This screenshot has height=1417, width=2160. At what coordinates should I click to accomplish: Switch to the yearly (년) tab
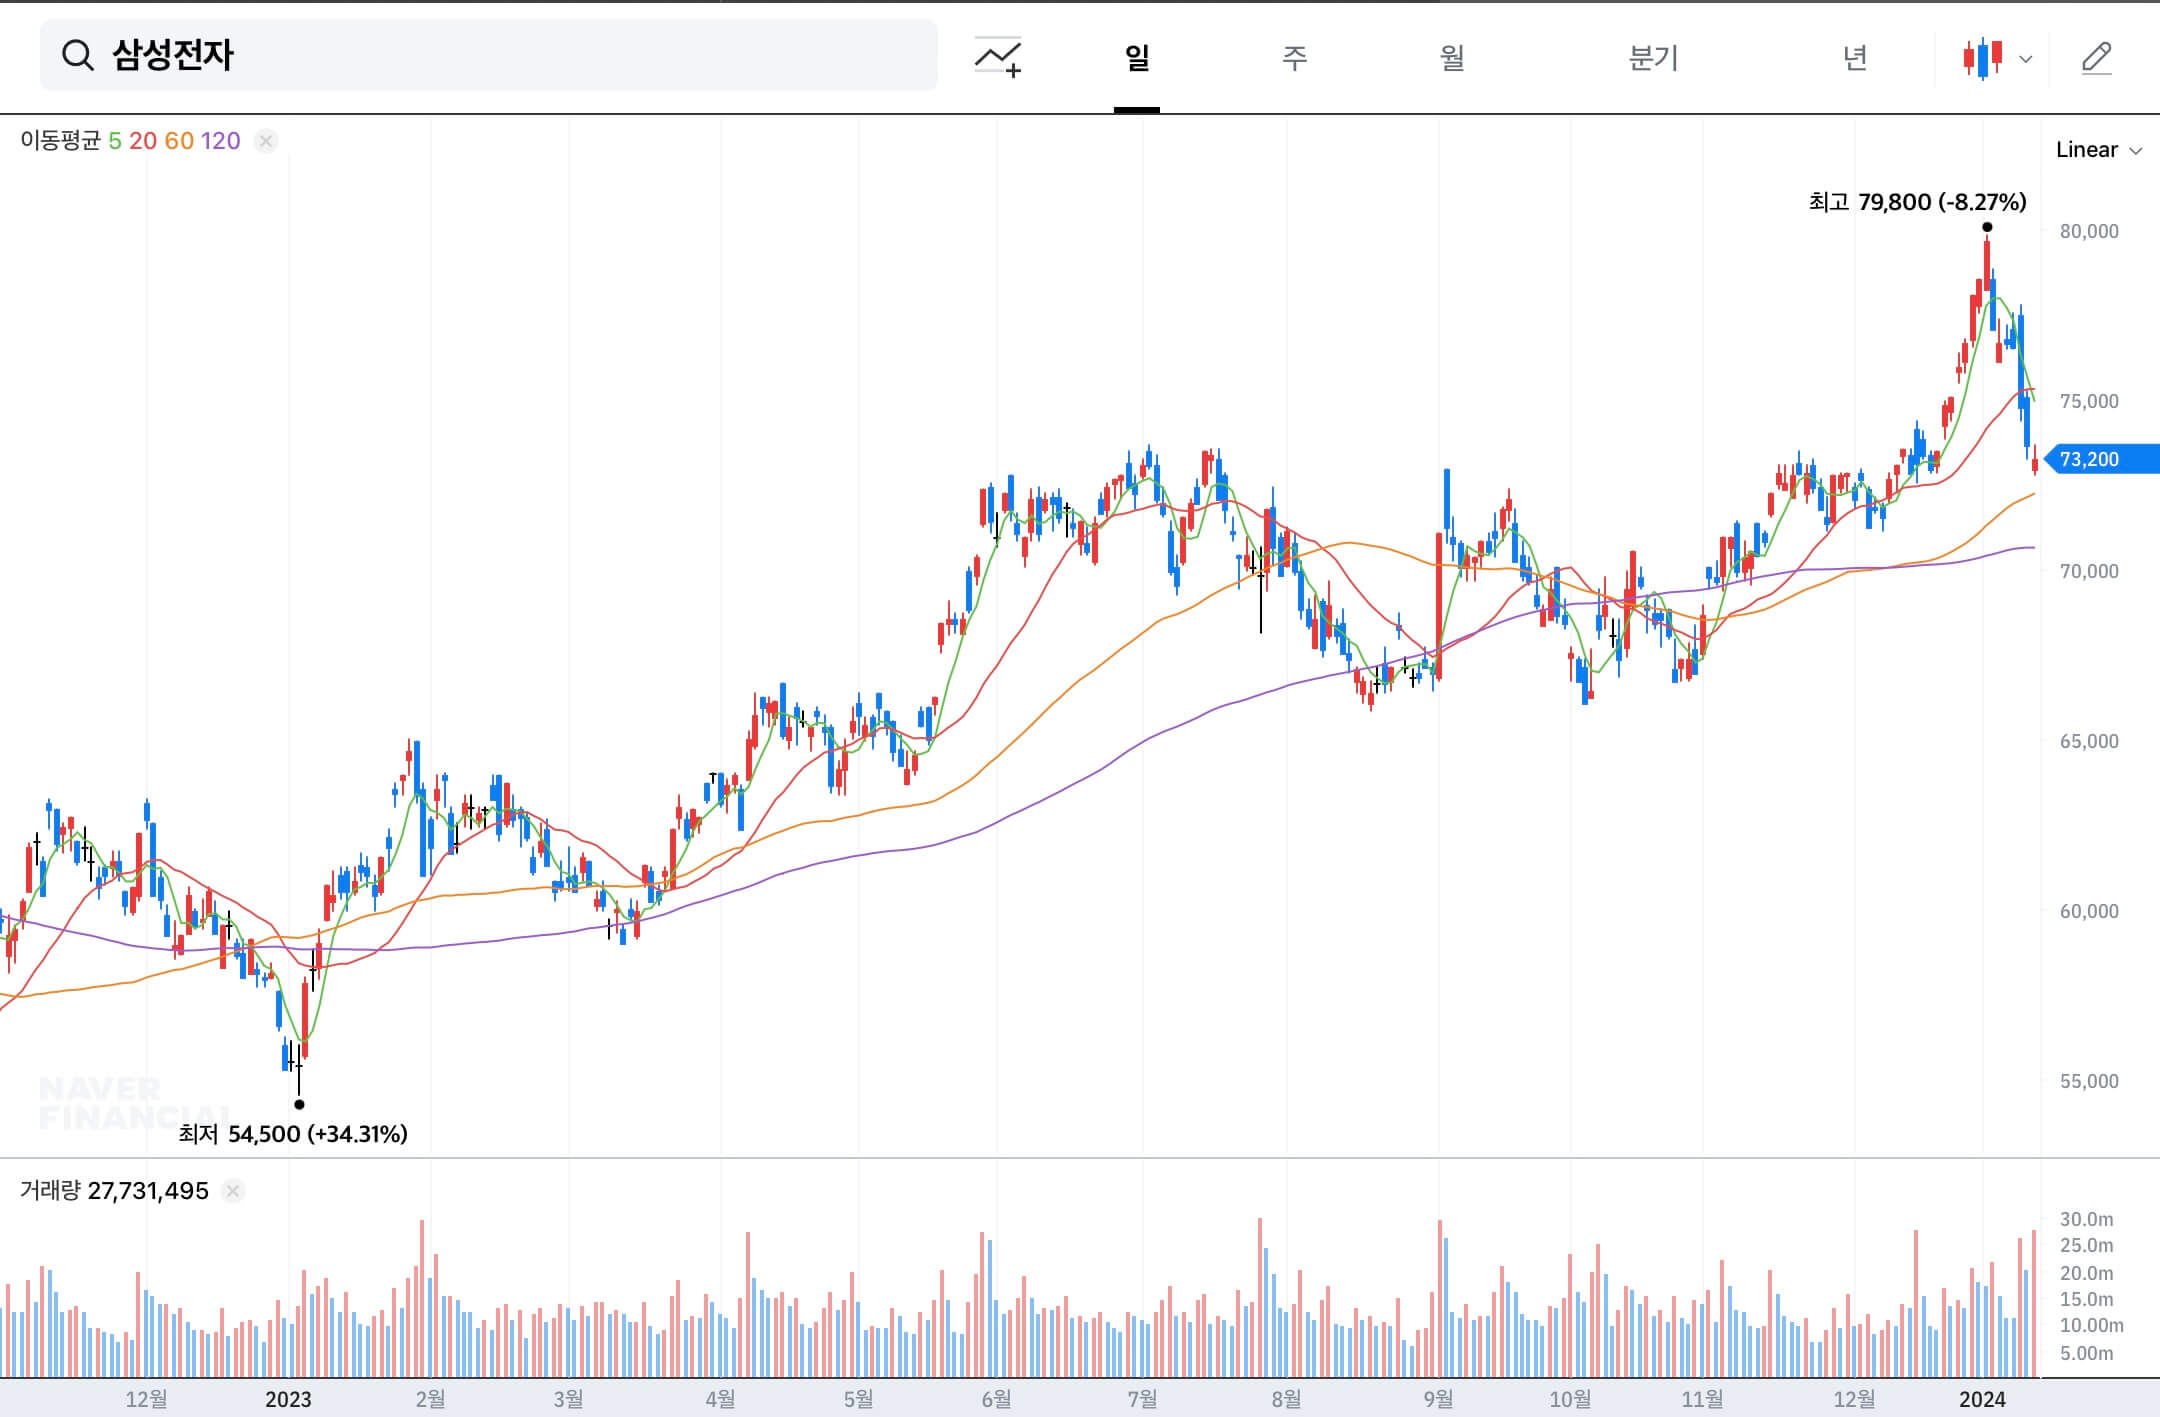(x=1855, y=58)
